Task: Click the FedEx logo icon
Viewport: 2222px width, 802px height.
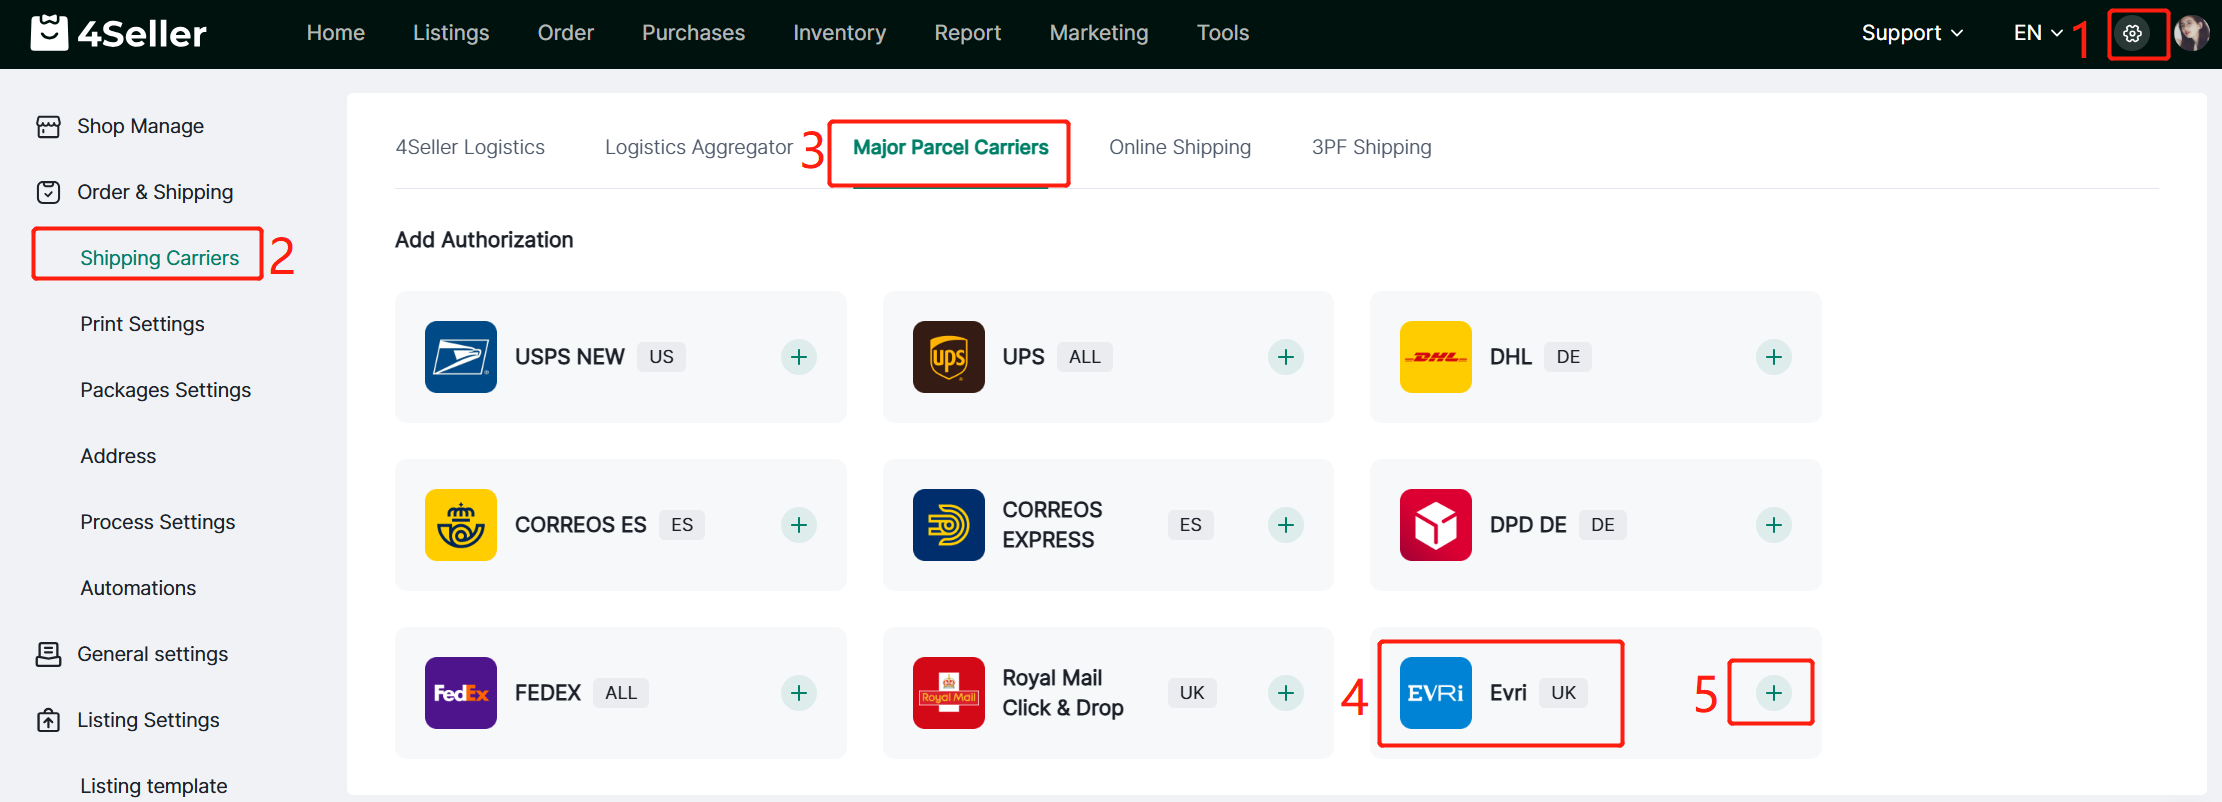Action: [460, 693]
